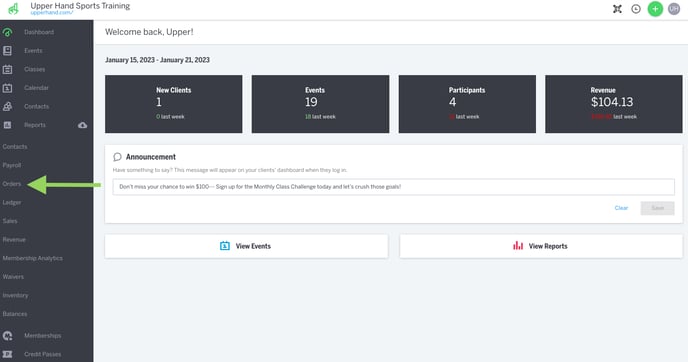Click the View Events button

(x=247, y=246)
